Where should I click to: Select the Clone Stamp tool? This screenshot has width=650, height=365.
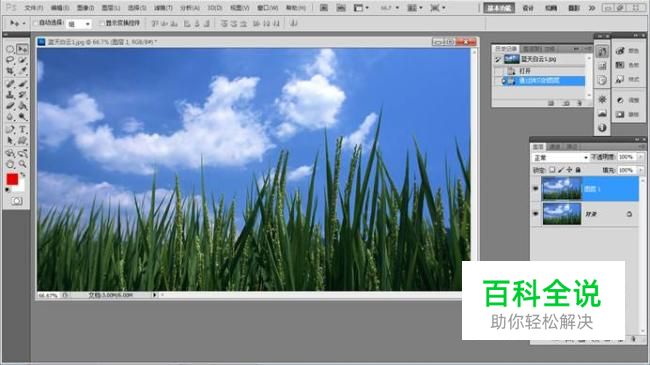10,95
